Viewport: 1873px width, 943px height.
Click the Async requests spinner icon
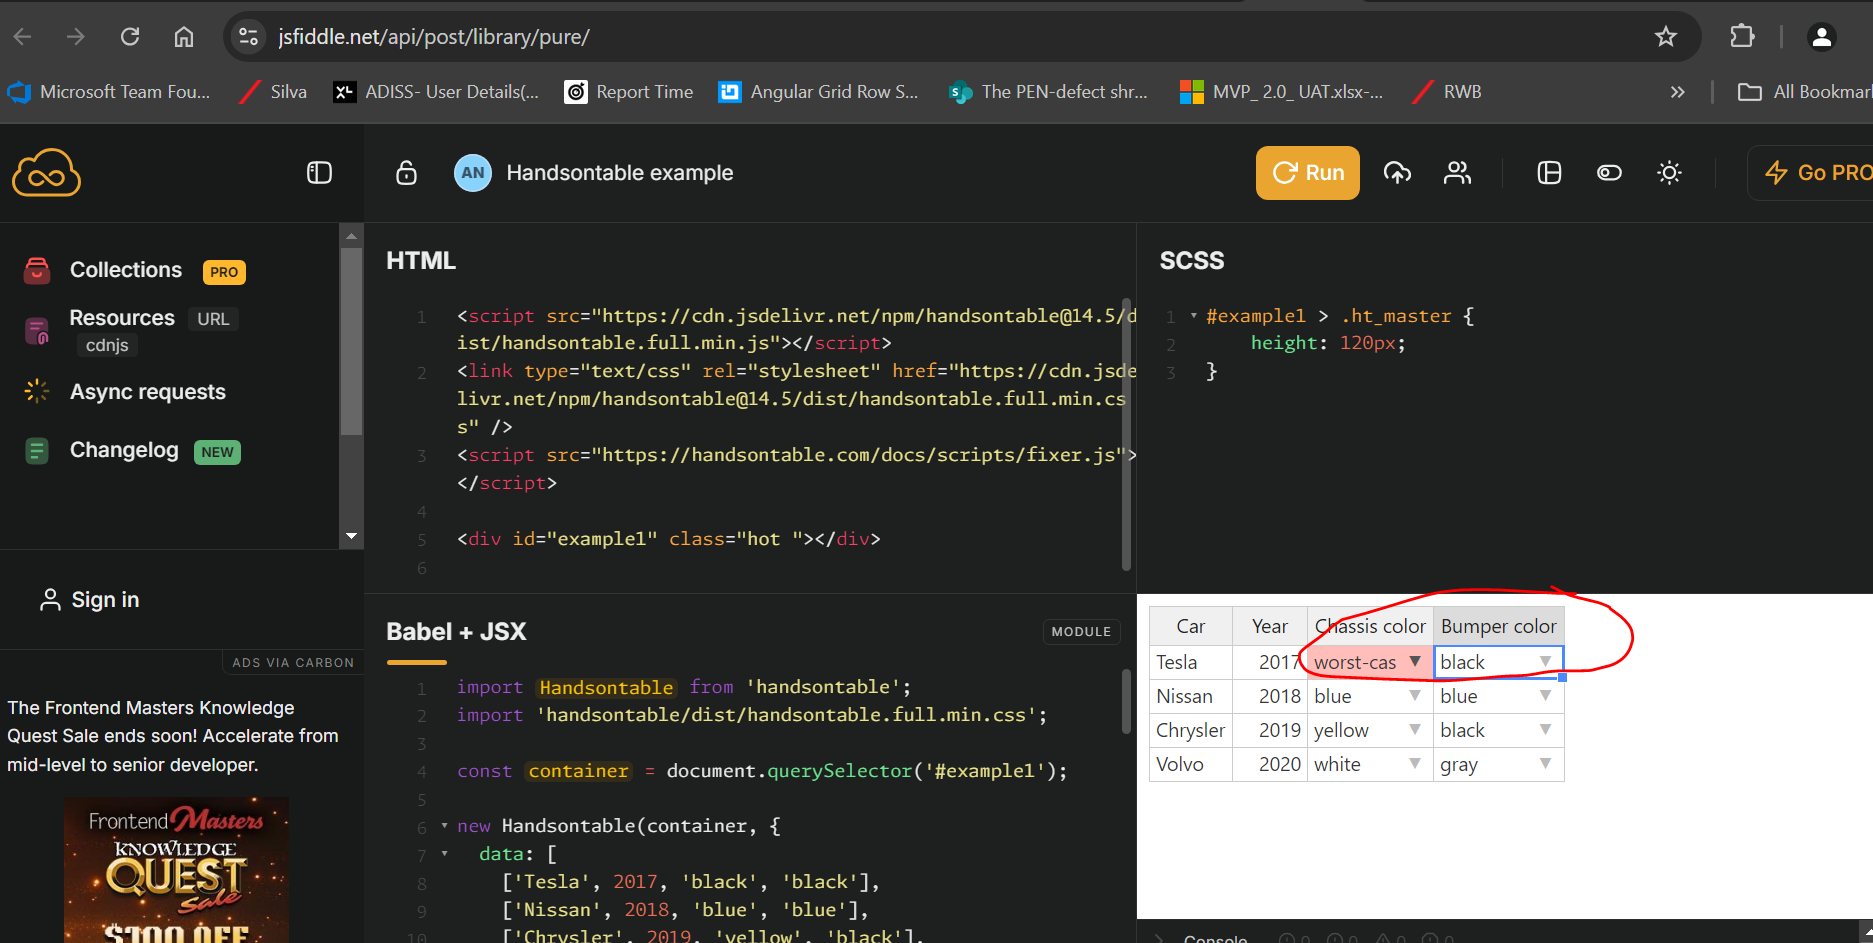click(x=37, y=392)
